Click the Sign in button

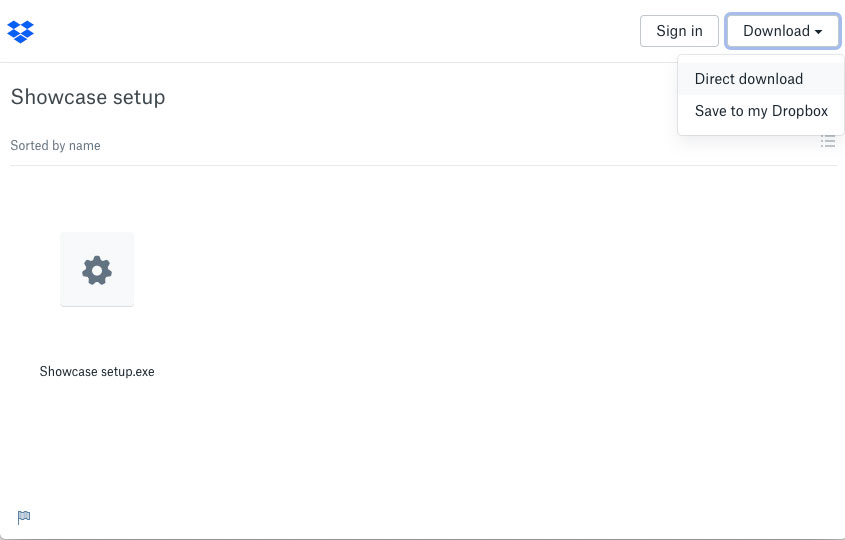679,31
